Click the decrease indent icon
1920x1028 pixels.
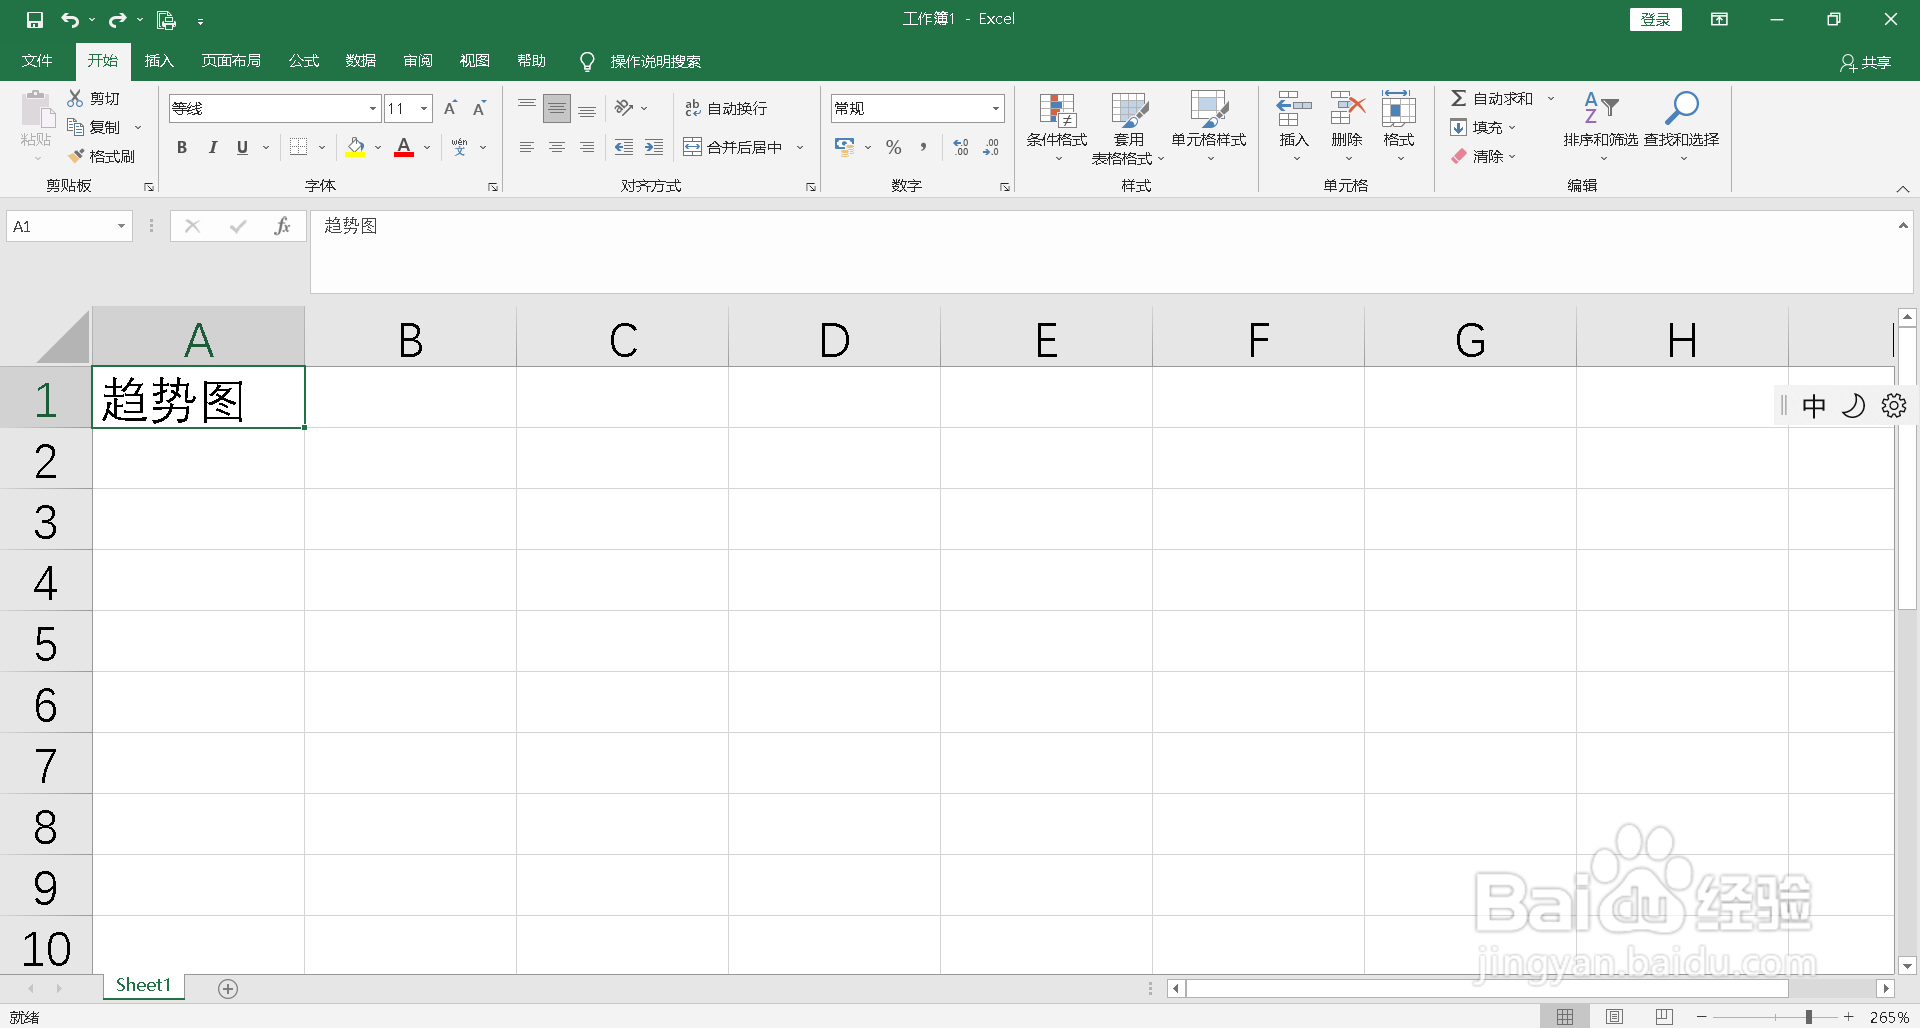[x=624, y=147]
